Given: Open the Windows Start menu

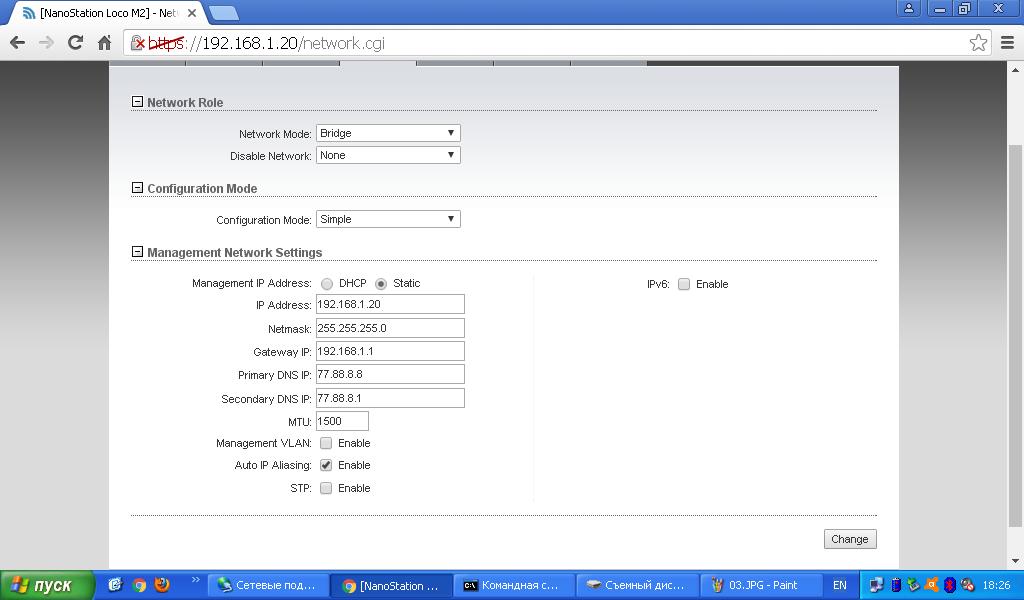Looking at the screenshot, I should tap(47, 585).
